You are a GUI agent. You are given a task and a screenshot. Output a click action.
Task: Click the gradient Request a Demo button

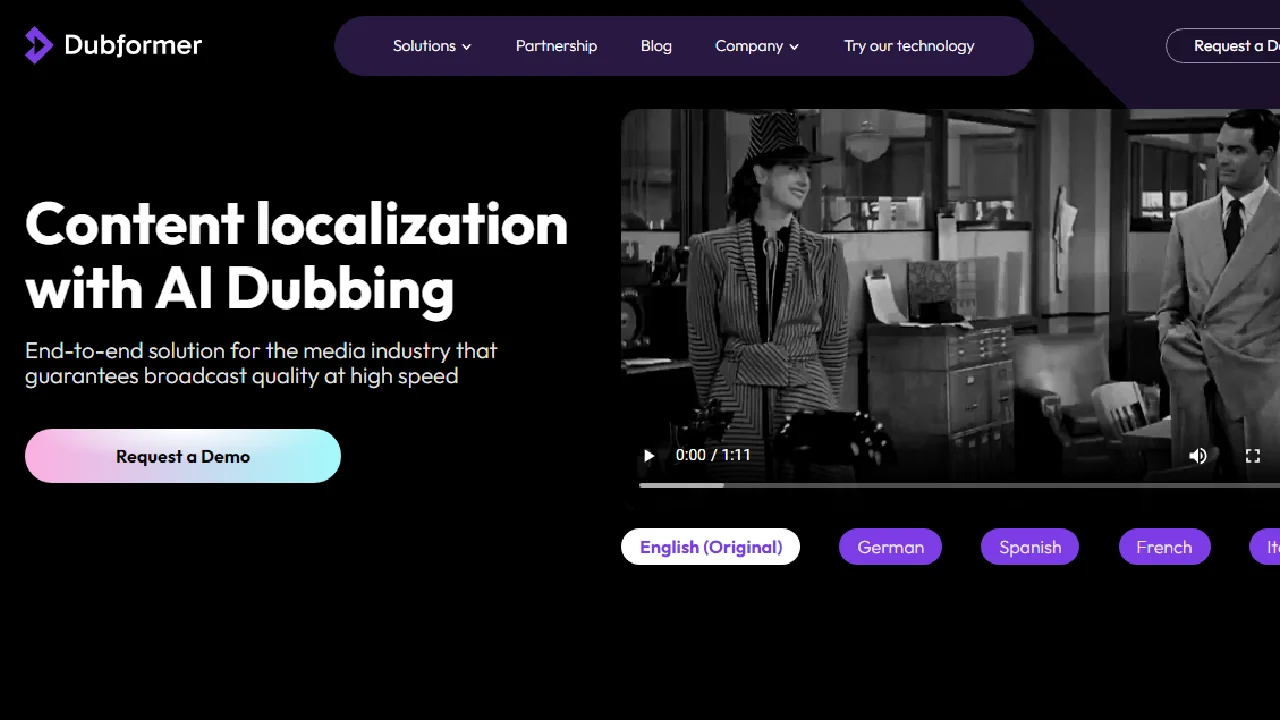183,456
